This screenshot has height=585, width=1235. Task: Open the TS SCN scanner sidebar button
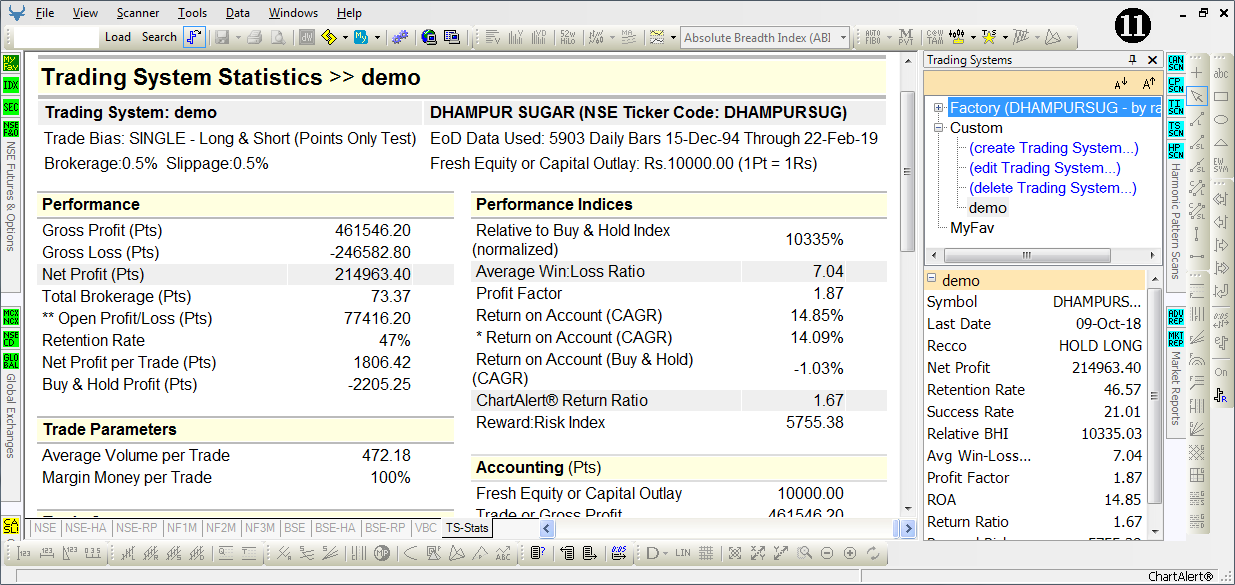point(1176,129)
